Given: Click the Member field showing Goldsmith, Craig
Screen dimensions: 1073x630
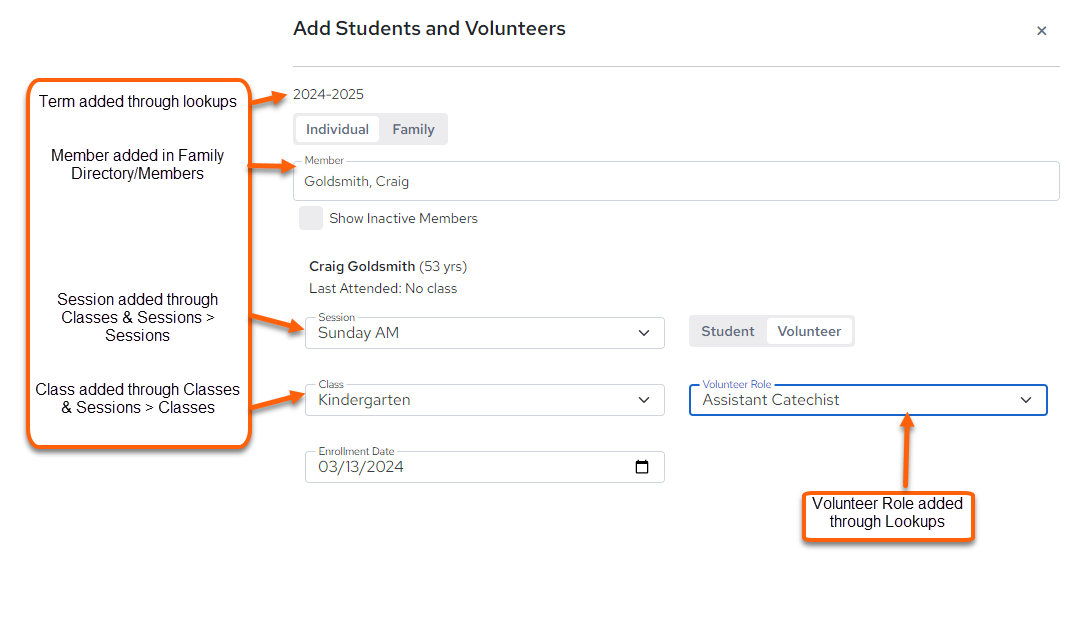Looking at the screenshot, I should click(675, 181).
